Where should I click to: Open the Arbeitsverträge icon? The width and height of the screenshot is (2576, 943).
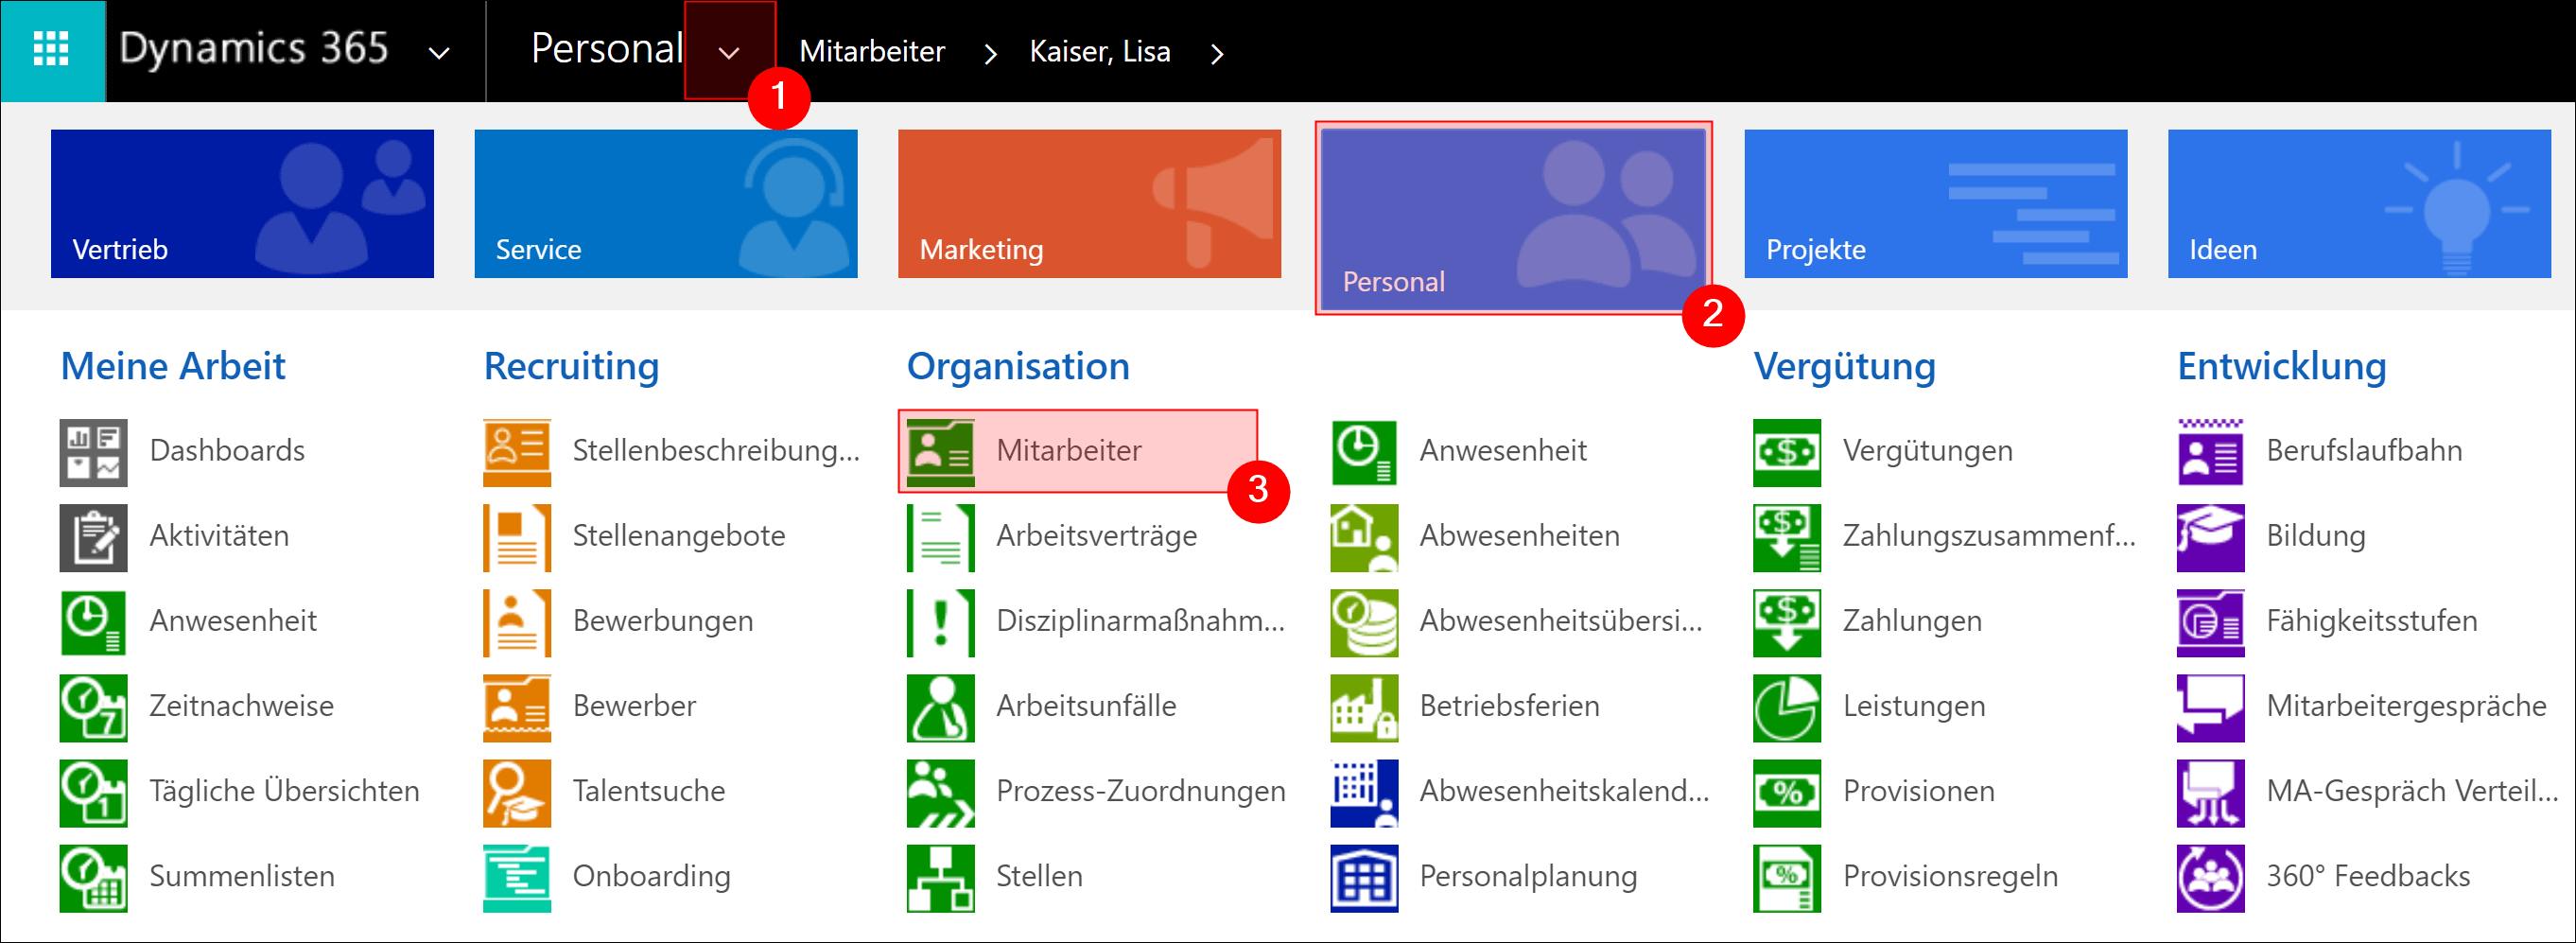(940, 537)
